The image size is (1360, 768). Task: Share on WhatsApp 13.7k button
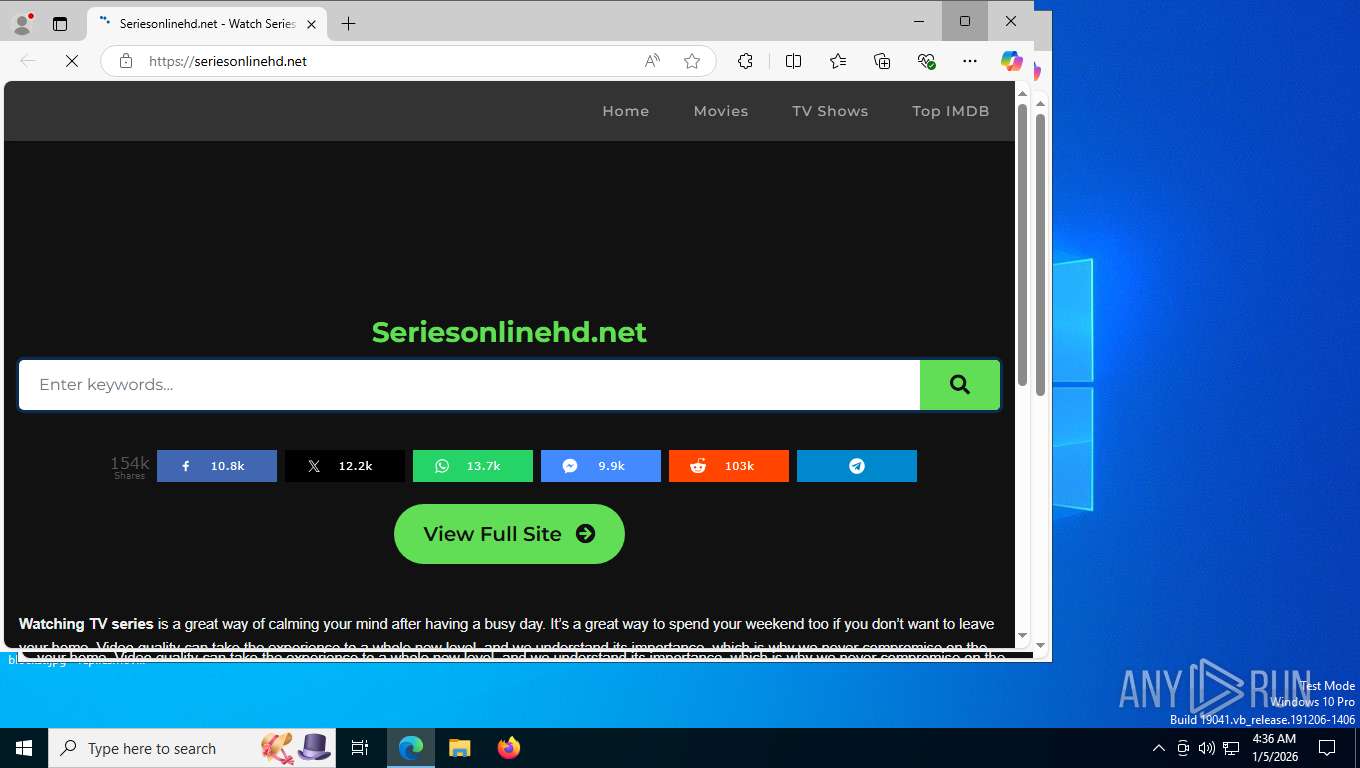tap(473, 466)
